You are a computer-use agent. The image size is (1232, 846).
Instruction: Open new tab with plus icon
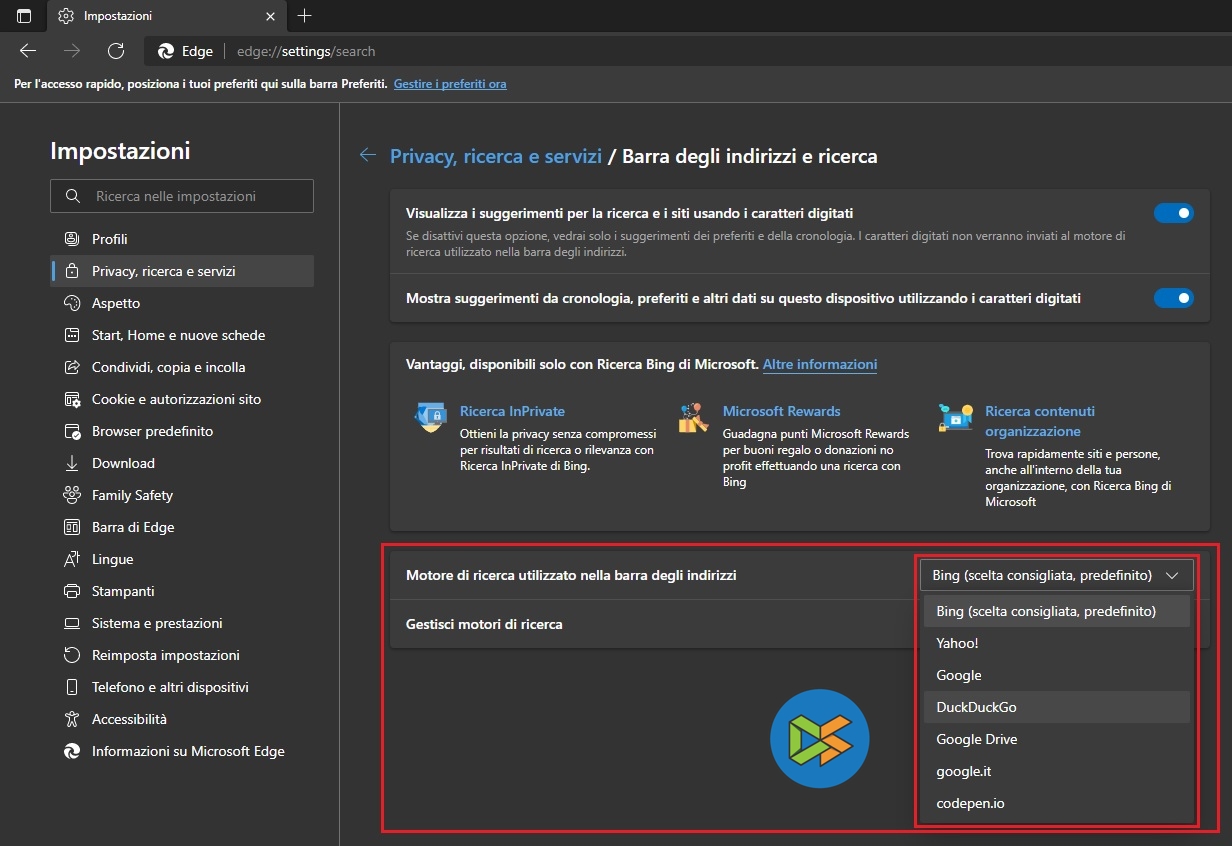(305, 16)
